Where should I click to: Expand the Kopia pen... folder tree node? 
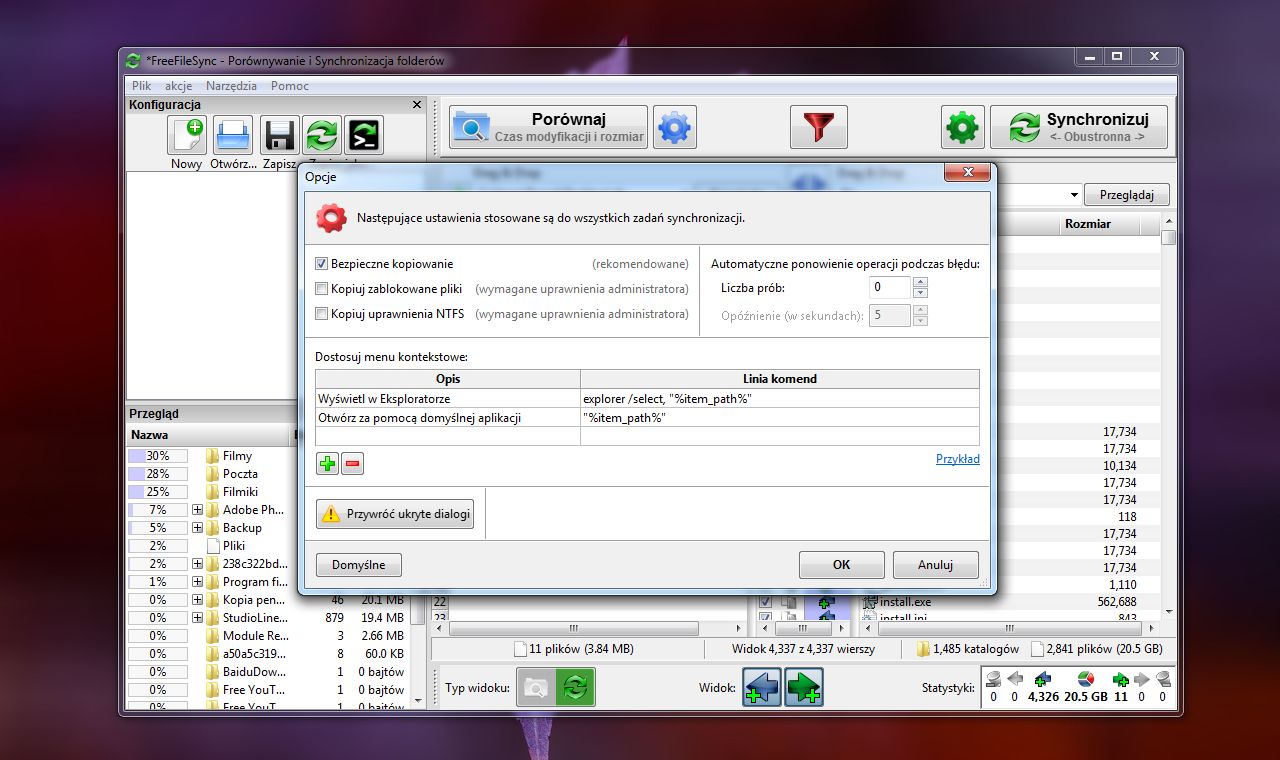197,600
